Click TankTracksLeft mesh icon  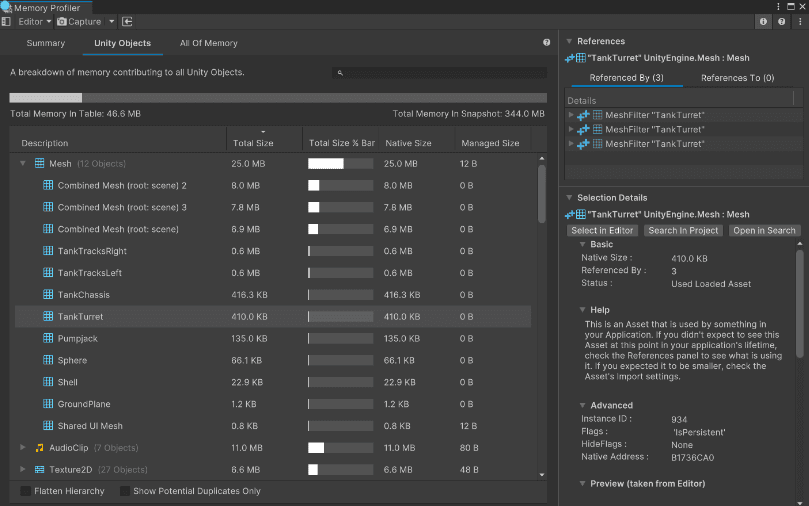click(x=48, y=272)
